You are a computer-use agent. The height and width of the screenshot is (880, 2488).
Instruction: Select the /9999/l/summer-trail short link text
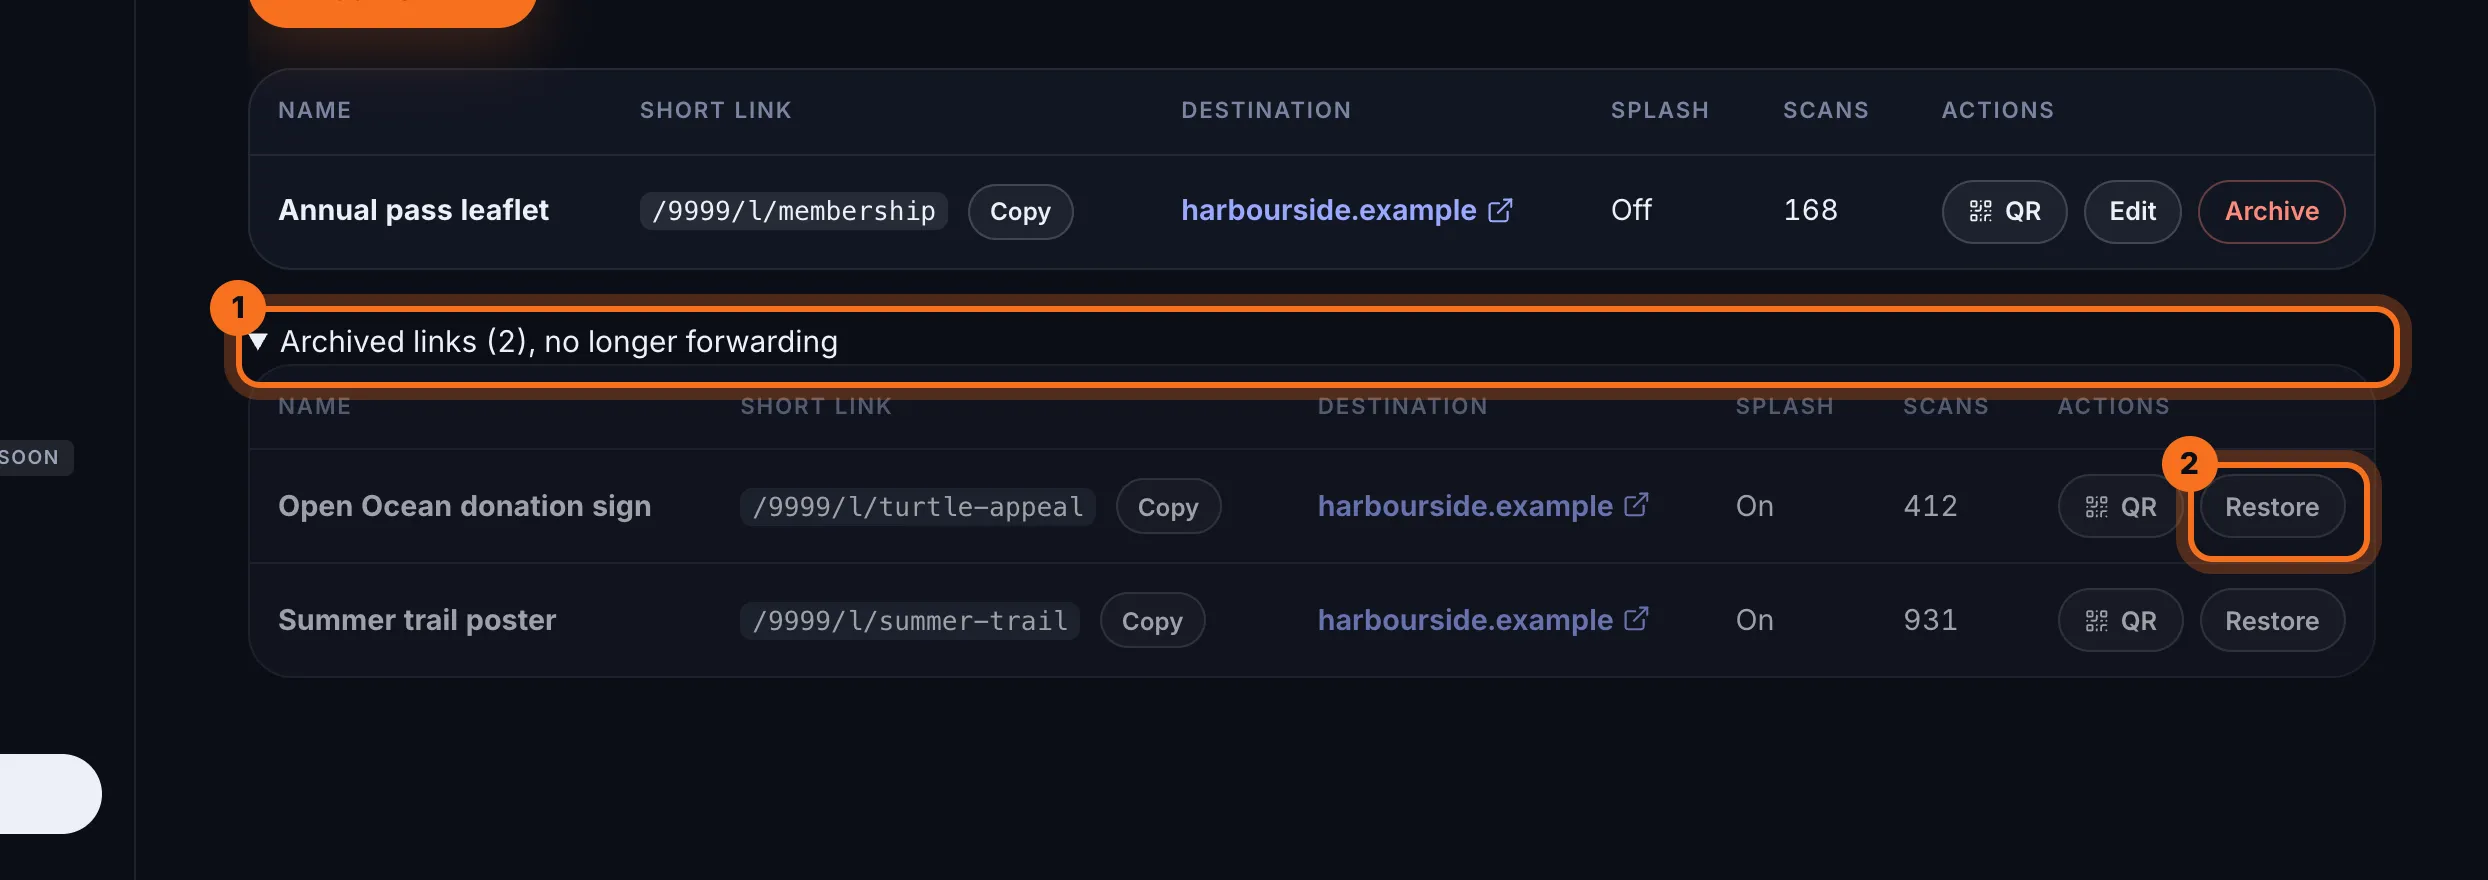[909, 620]
